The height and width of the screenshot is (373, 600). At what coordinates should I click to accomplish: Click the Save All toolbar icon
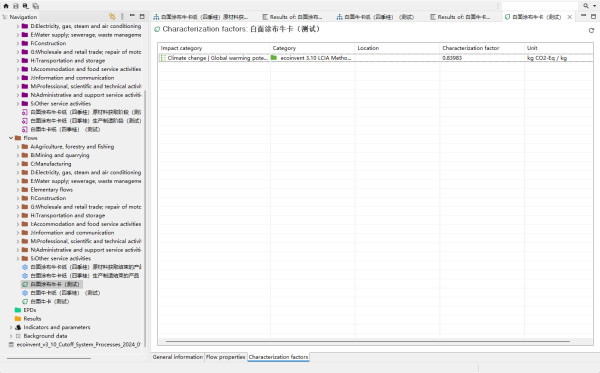tap(36, 6)
